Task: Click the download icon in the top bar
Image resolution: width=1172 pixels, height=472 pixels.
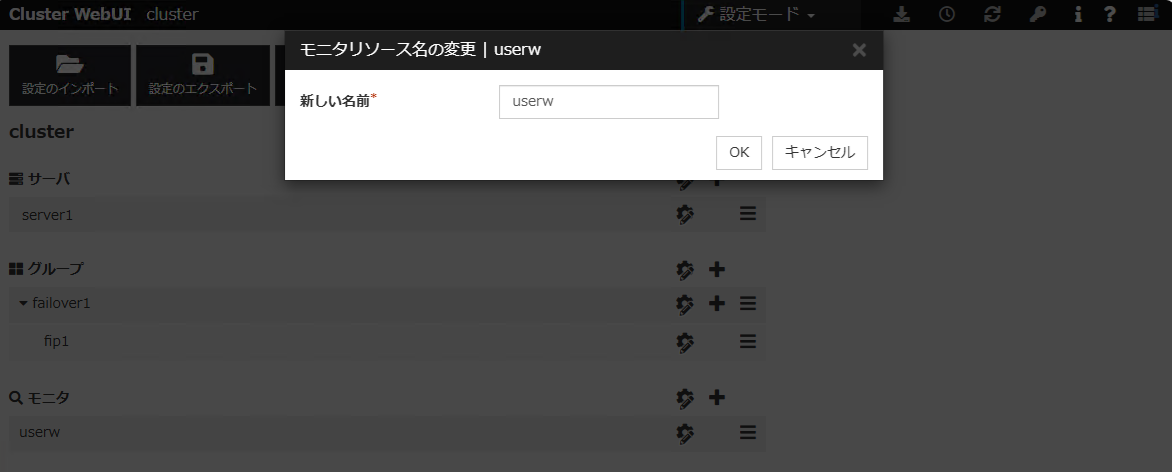Action: pyautogui.click(x=902, y=15)
